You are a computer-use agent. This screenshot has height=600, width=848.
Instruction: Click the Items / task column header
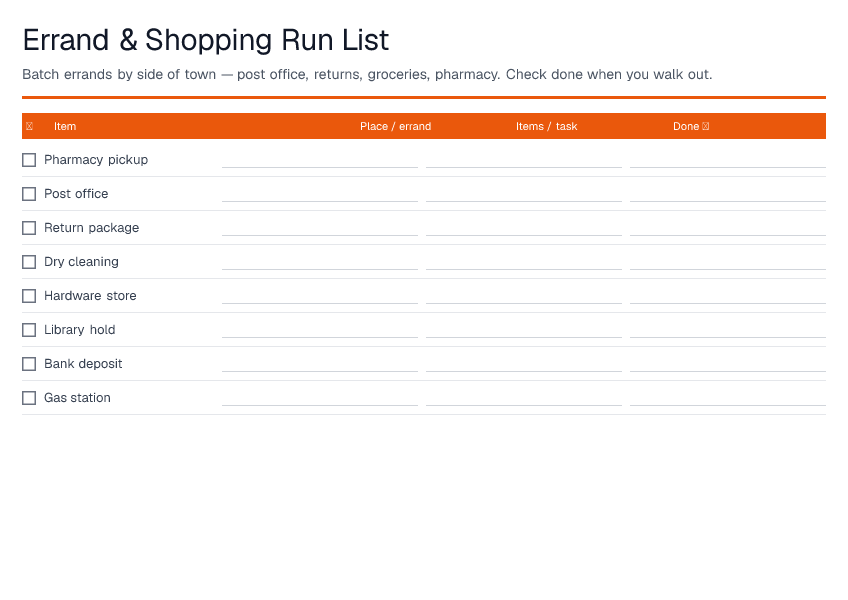[546, 127]
